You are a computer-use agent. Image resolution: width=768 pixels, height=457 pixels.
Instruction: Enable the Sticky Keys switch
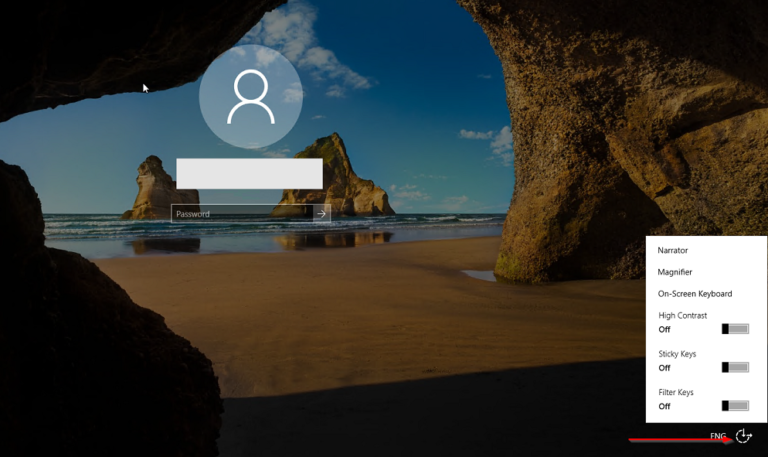click(x=735, y=367)
